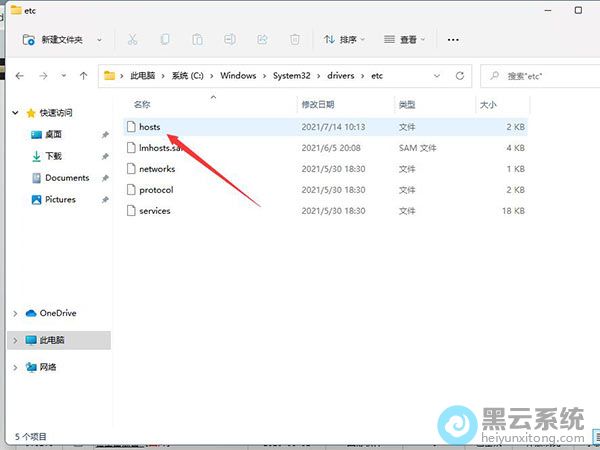The width and height of the screenshot is (600, 450).
Task: Click the Delete trash can icon
Action: coord(295,40)
